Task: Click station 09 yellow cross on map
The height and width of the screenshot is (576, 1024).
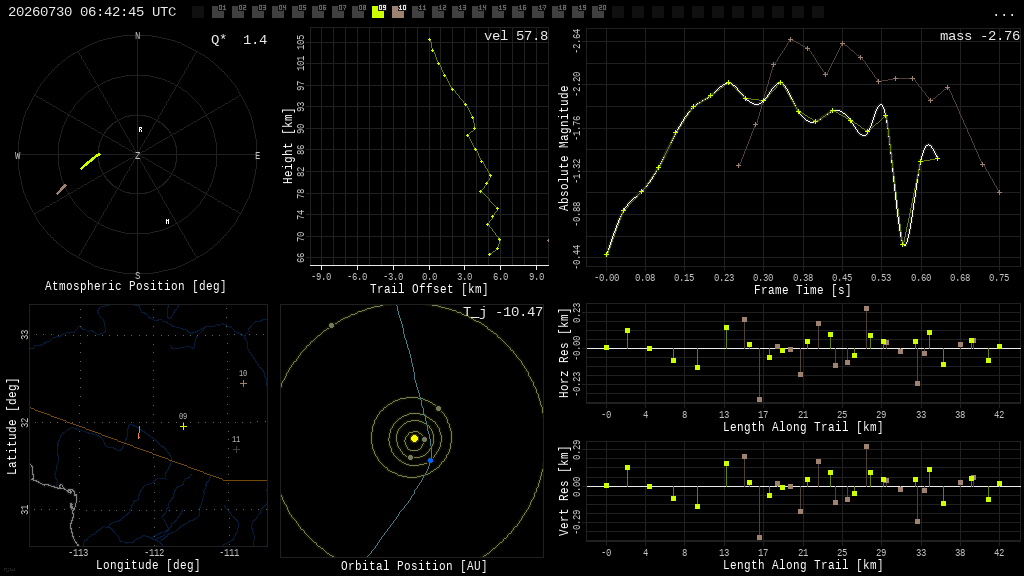Action: (x=184, y=426)
